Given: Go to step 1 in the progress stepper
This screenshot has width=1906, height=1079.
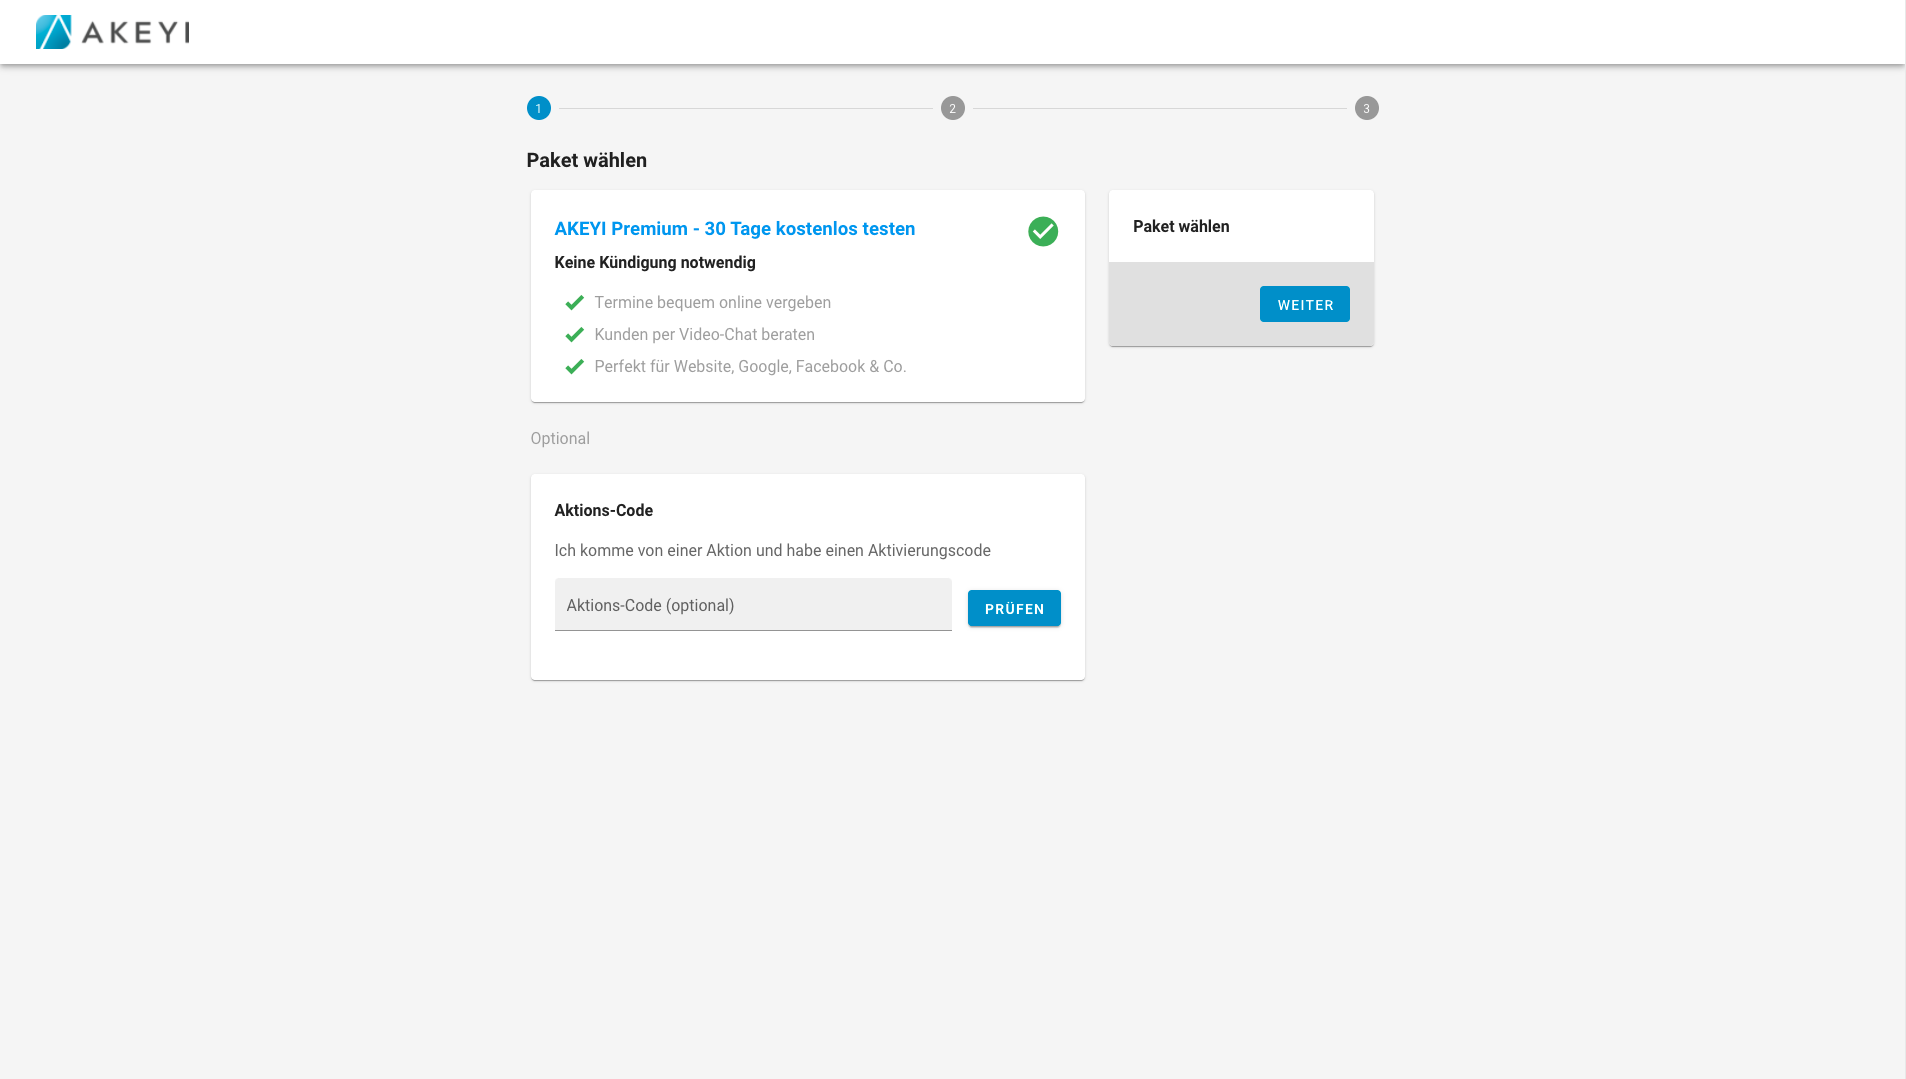Looking at the screenshot, I should point(538,108).
